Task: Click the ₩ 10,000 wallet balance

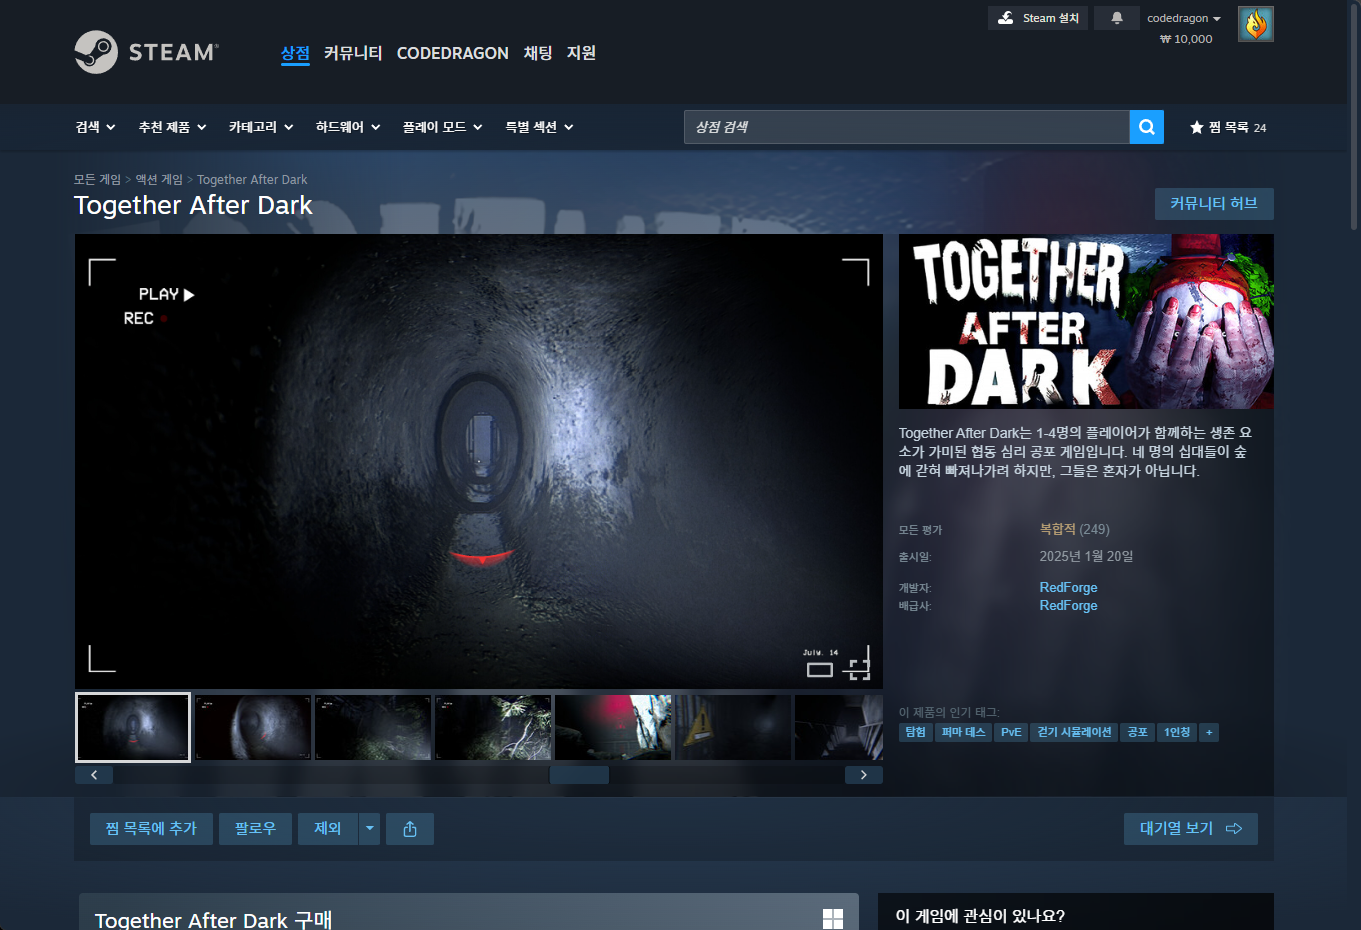Action: coord(1186,39)
